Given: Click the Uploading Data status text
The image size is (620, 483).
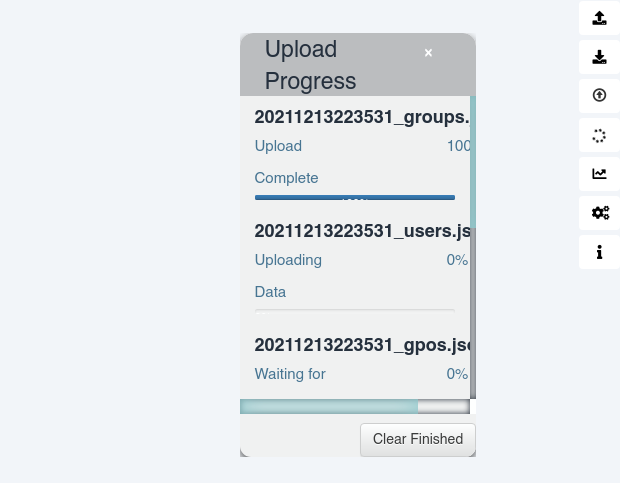Looking at the screenshot, I should (x=288, y=276).
